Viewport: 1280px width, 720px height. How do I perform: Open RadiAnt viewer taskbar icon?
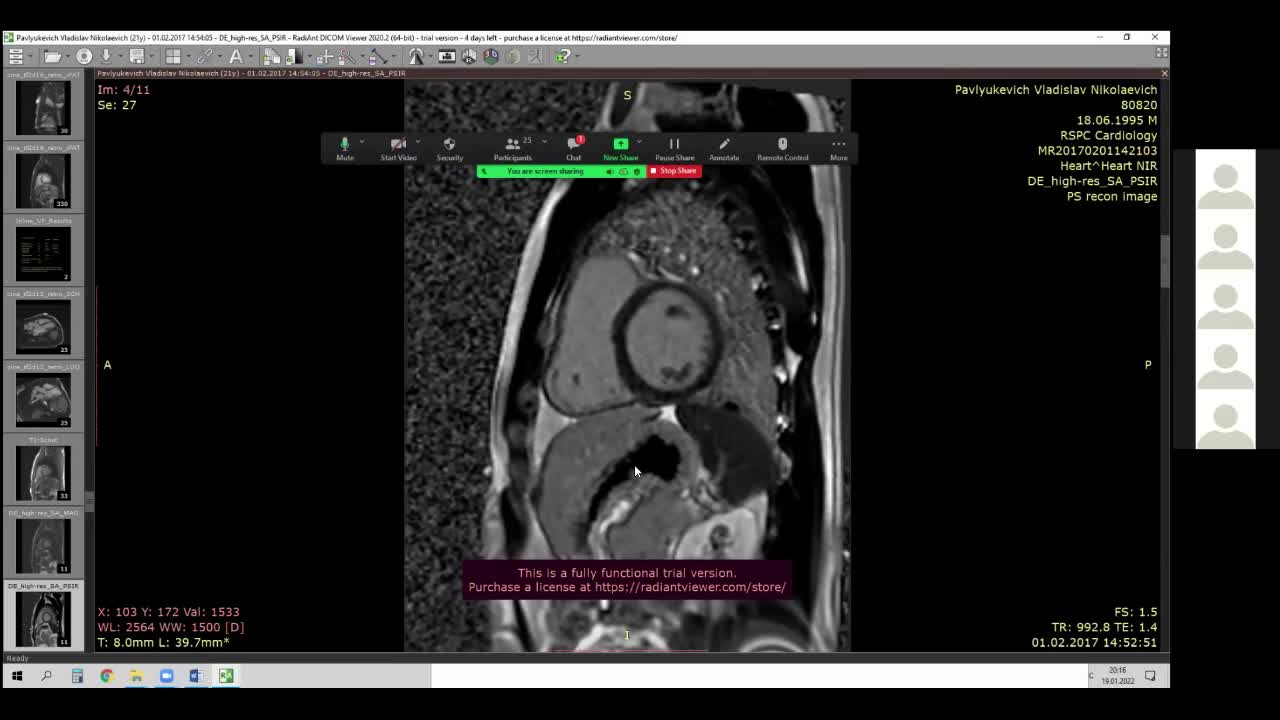coord(226,676)
